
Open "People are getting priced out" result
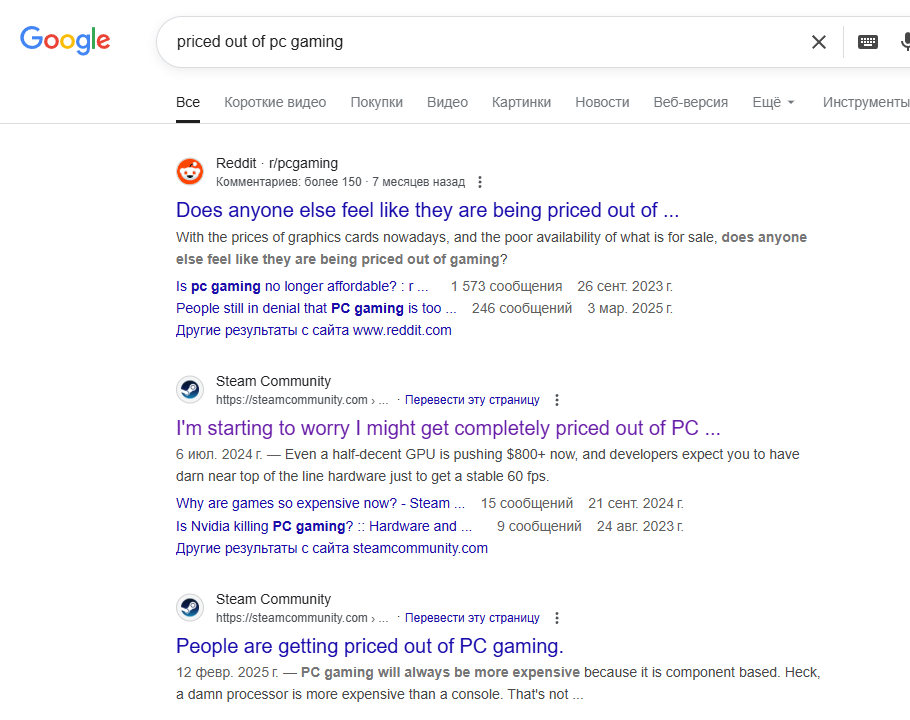(370, 646)
